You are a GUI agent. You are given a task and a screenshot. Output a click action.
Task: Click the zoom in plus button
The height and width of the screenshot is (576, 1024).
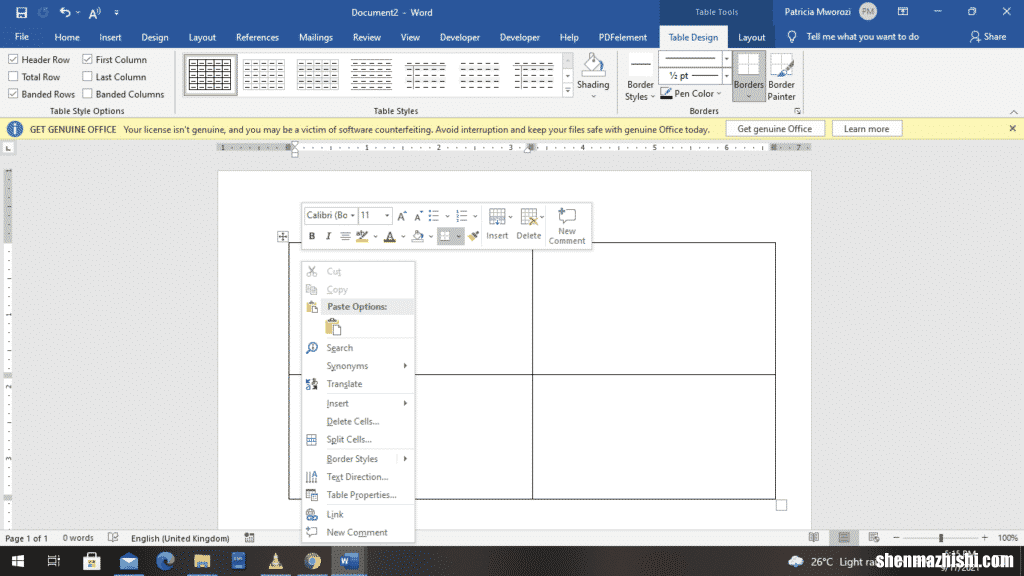pos(984,537)
